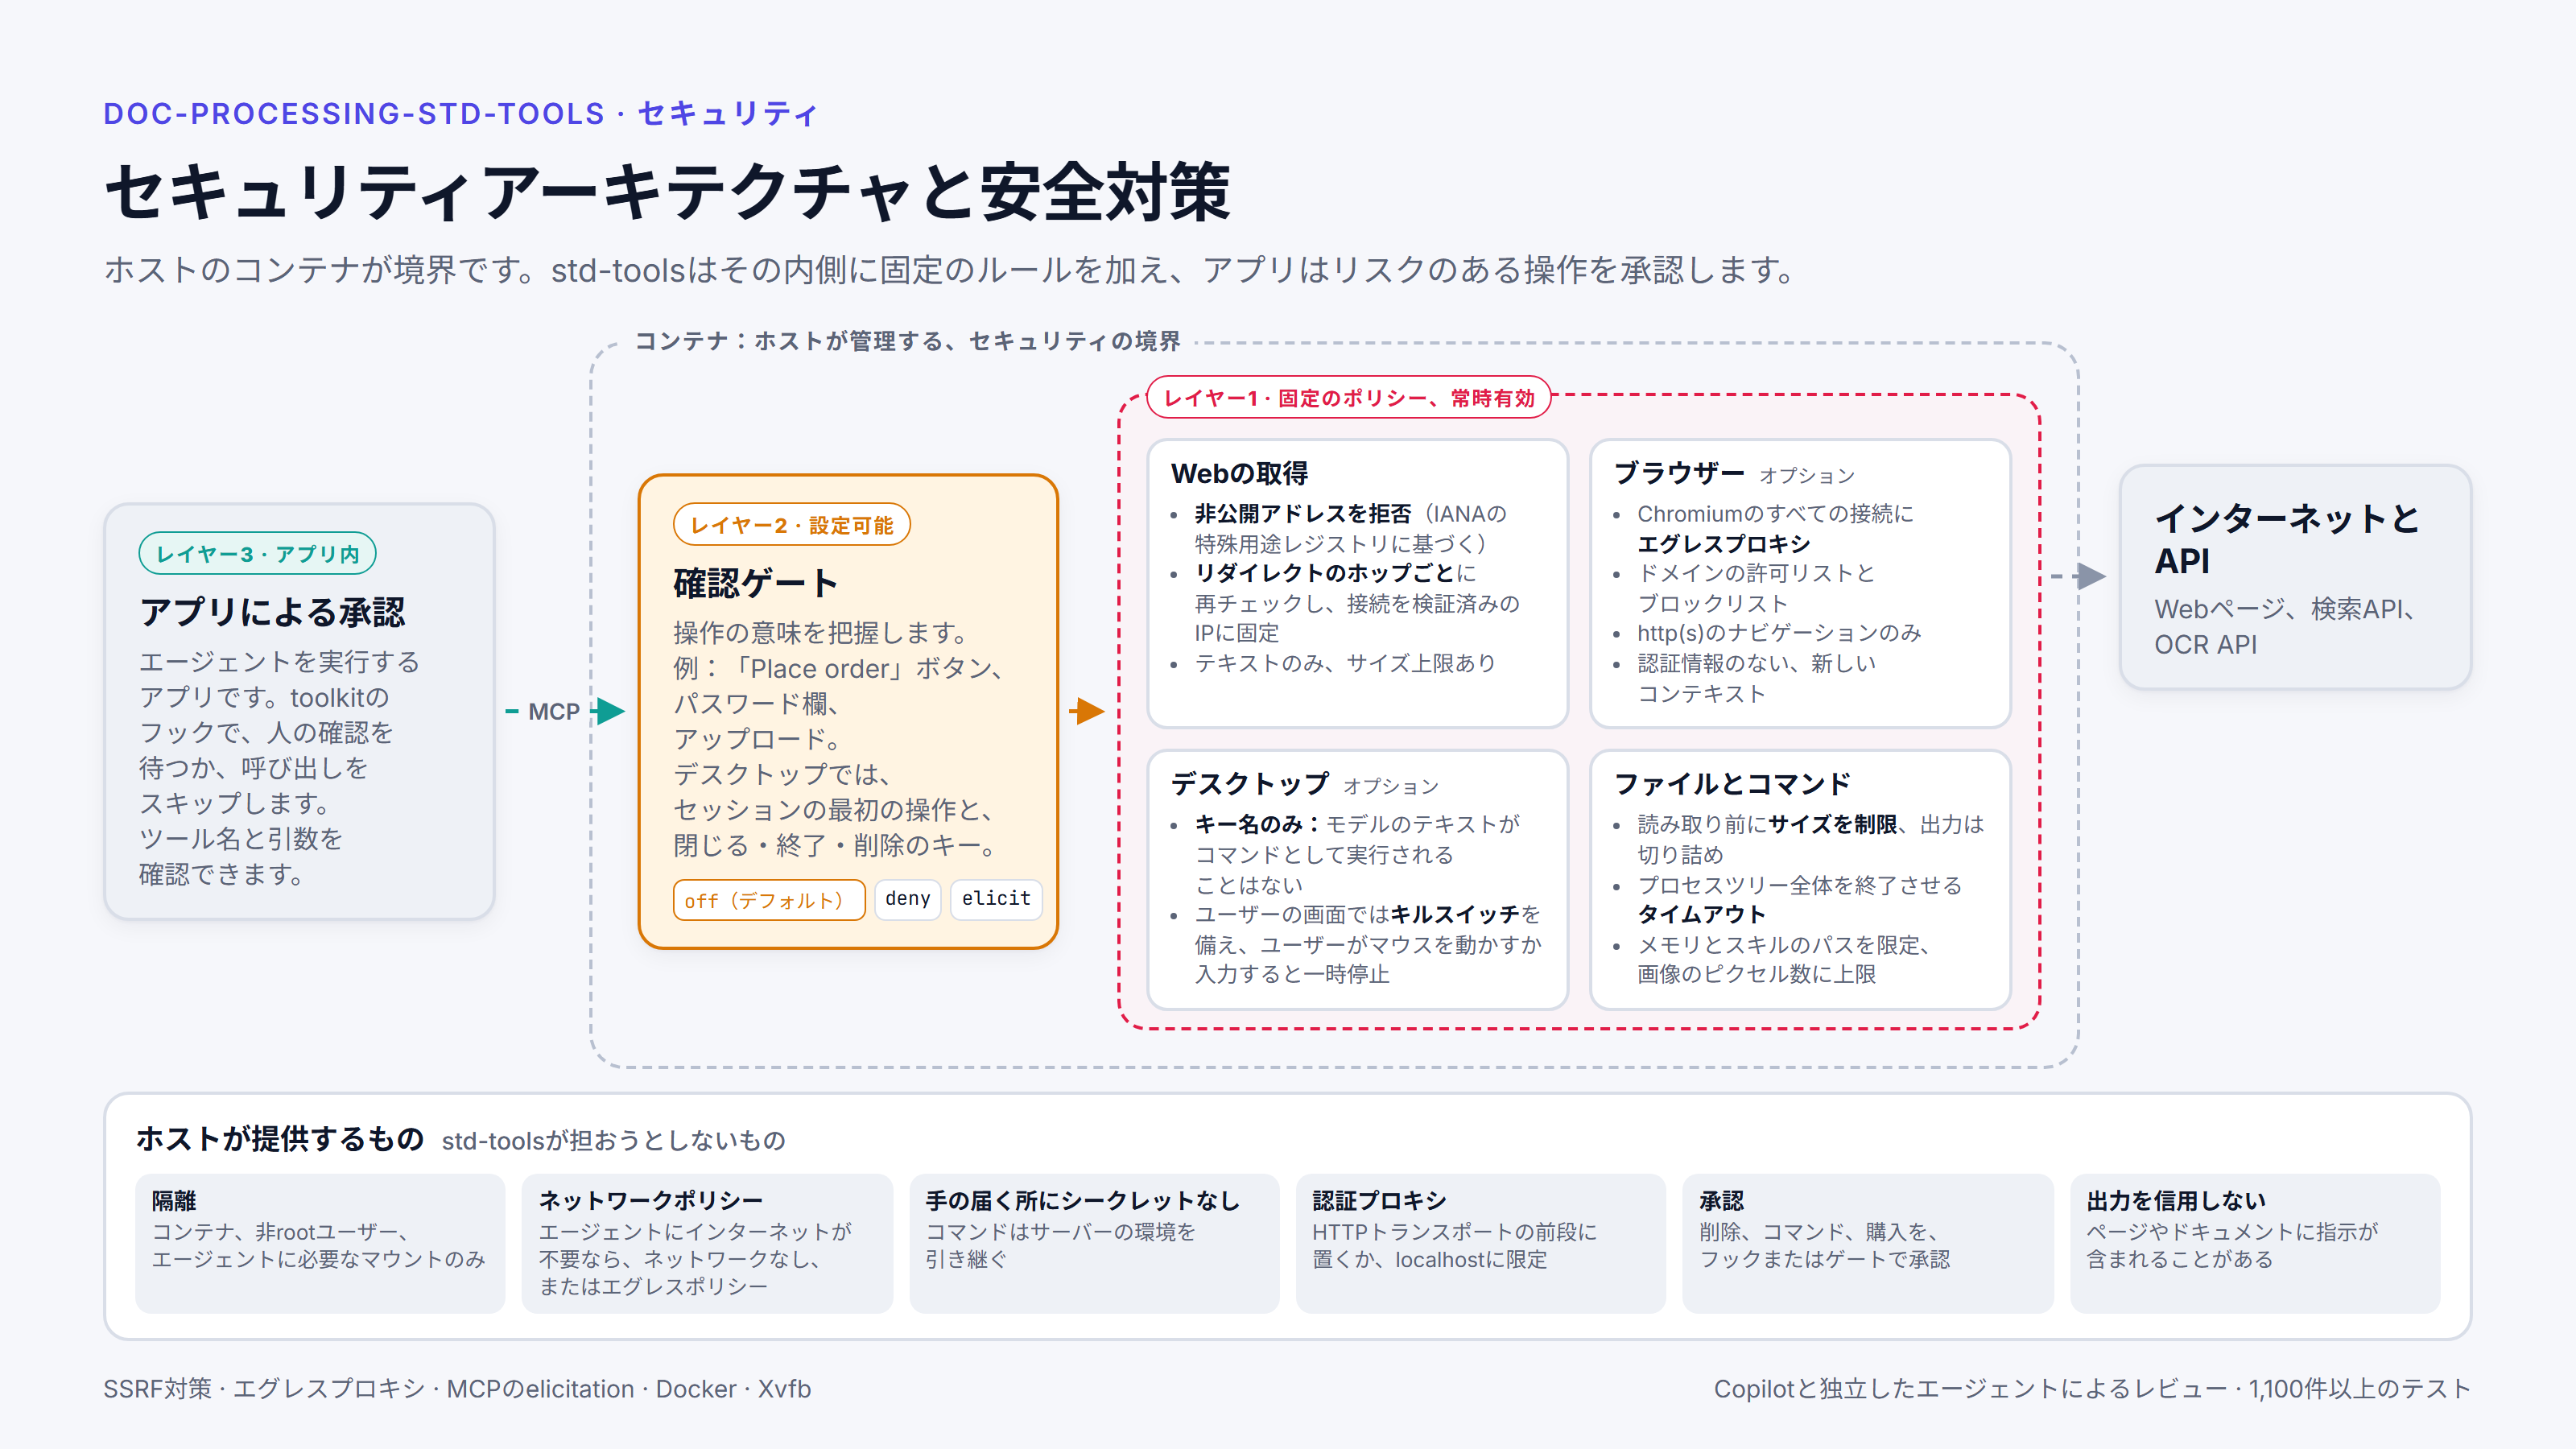Viewport: 2576px width, 1449px height.
Task: Click the 'タイムアウト' bold text
Action: [1701, 914]
